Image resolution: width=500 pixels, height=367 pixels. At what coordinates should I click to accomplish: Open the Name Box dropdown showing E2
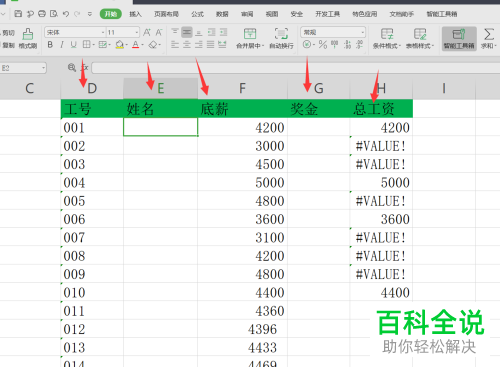tap(43, 68)
